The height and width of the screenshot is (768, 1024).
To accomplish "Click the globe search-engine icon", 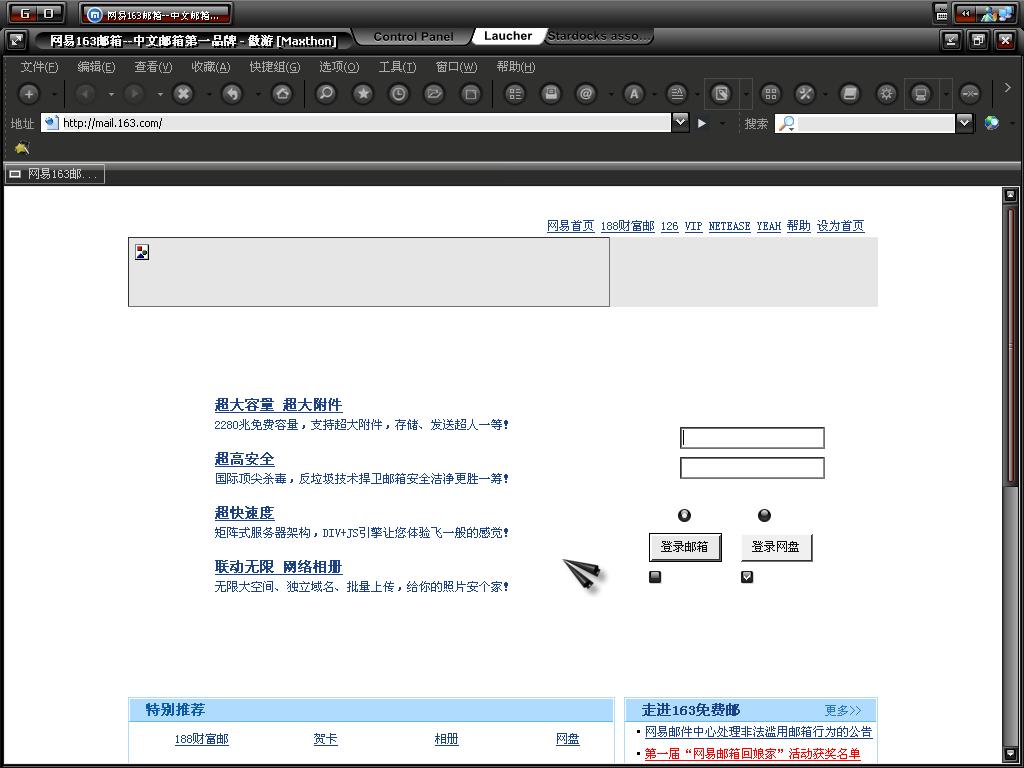I will pyautogui.click(x=991, y=123).
